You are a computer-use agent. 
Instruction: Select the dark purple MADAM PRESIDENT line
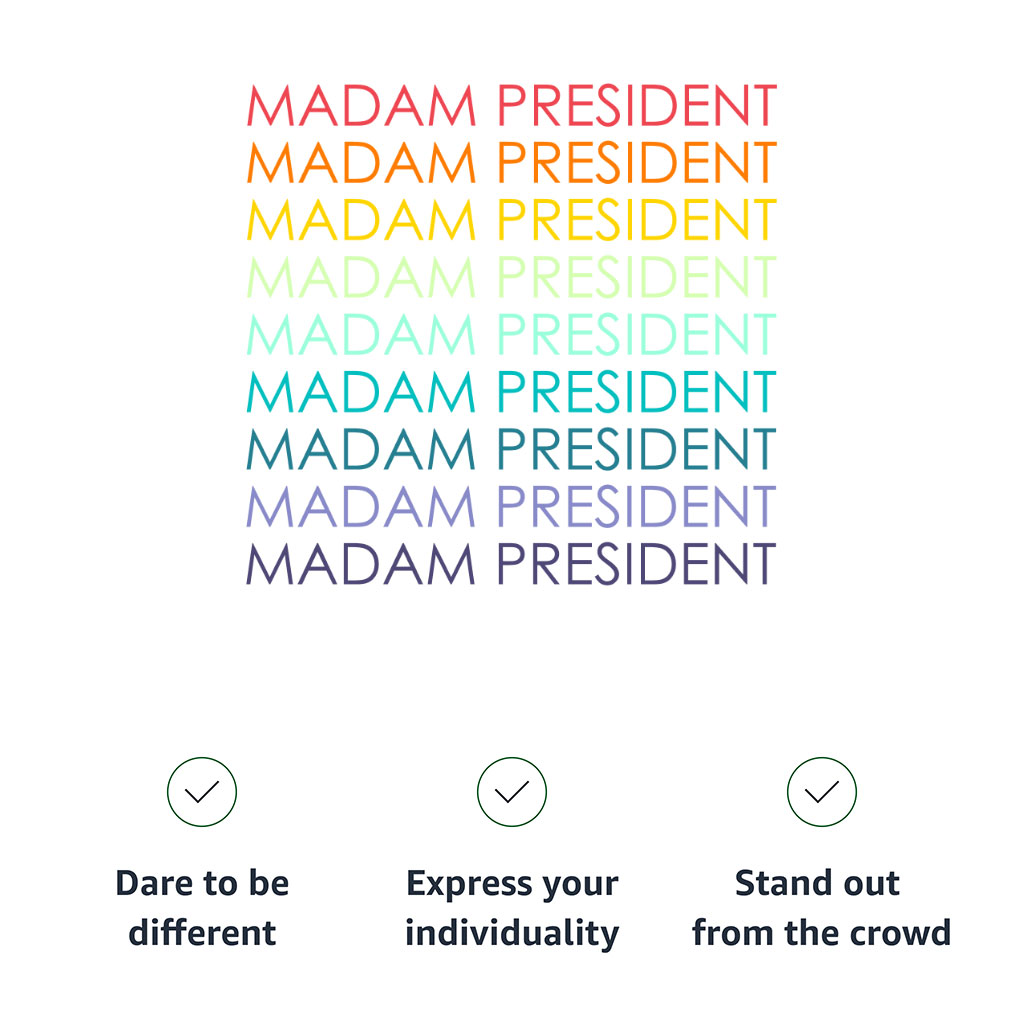(x=512, y=564)
